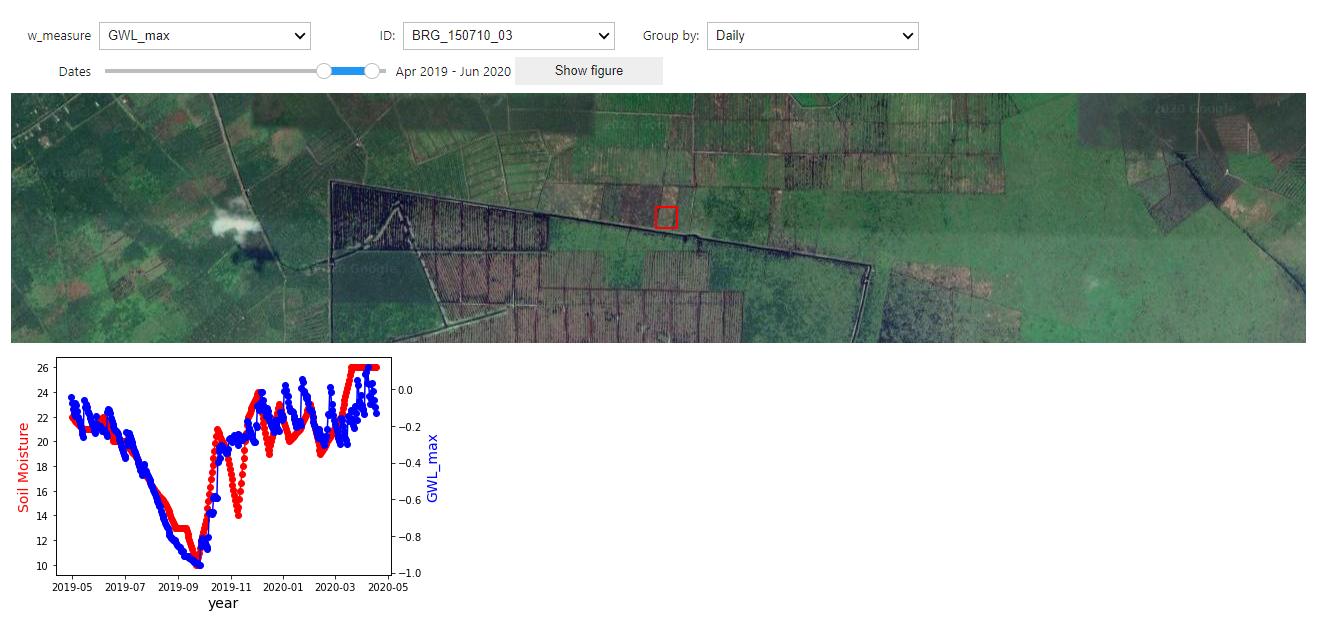Click the 'w_measure' label
The height and width of the screenshot is (619, 1322).
pos(59,36)
